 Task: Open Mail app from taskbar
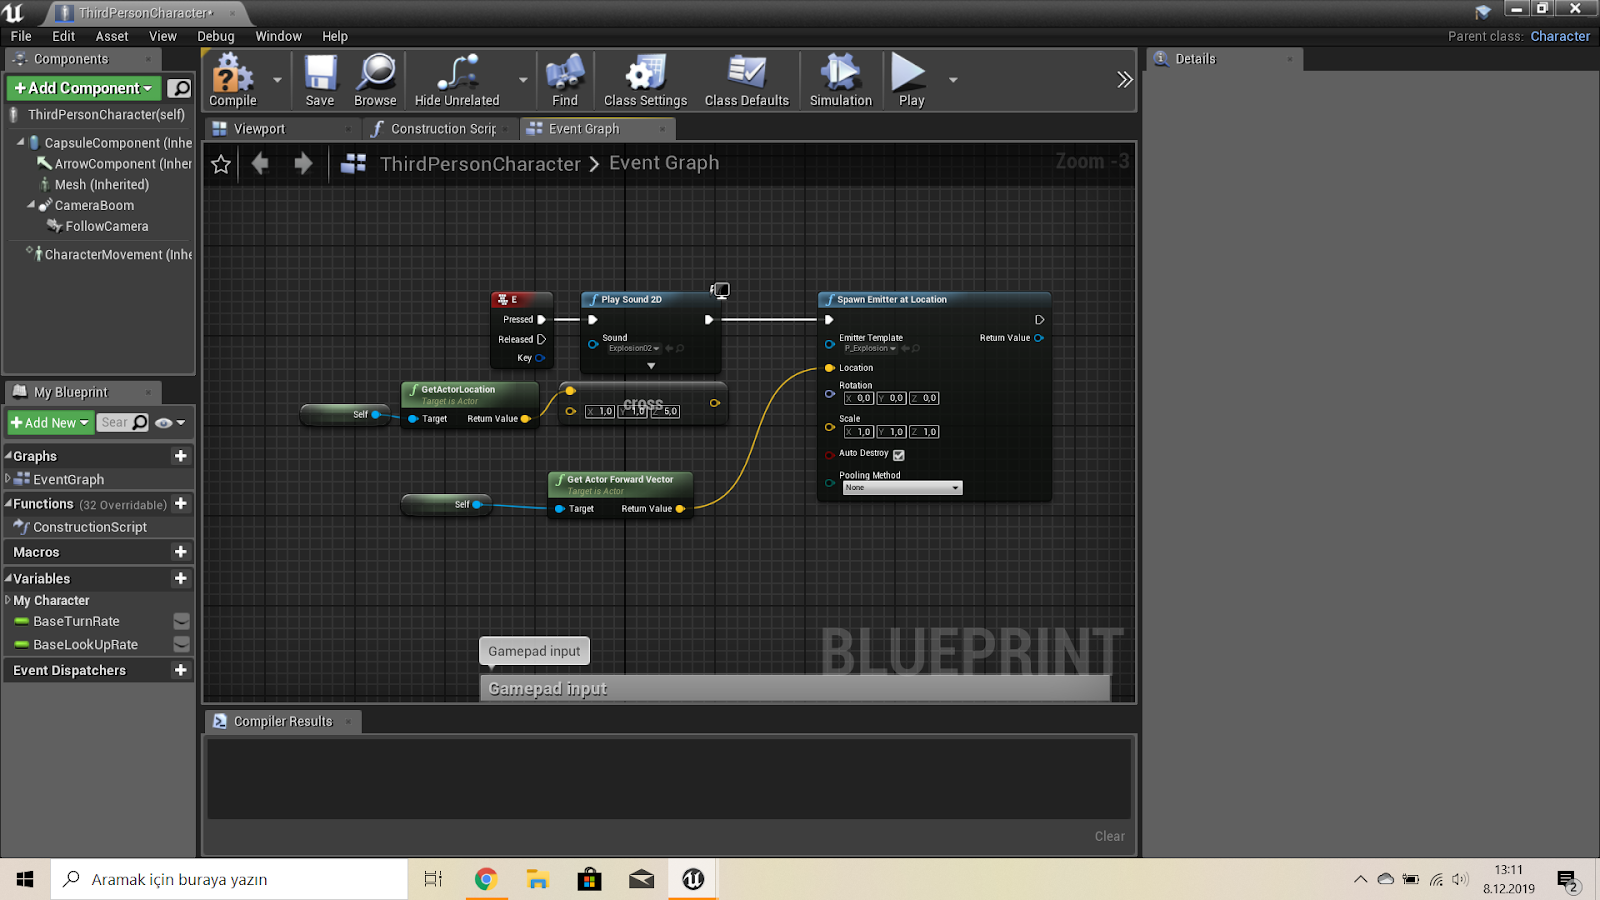pyautogui.click(x=642, y=879)
